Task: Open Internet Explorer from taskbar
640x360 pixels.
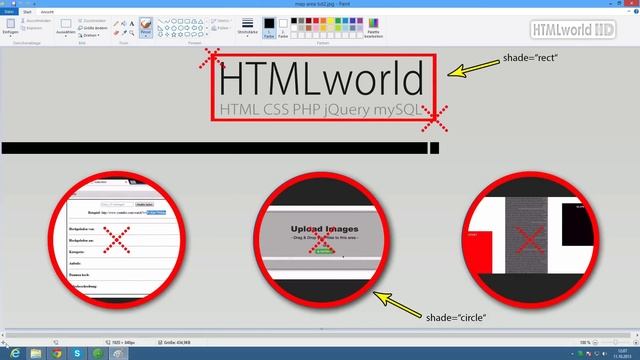Action: pyautogui.click(x=15, y=353)
